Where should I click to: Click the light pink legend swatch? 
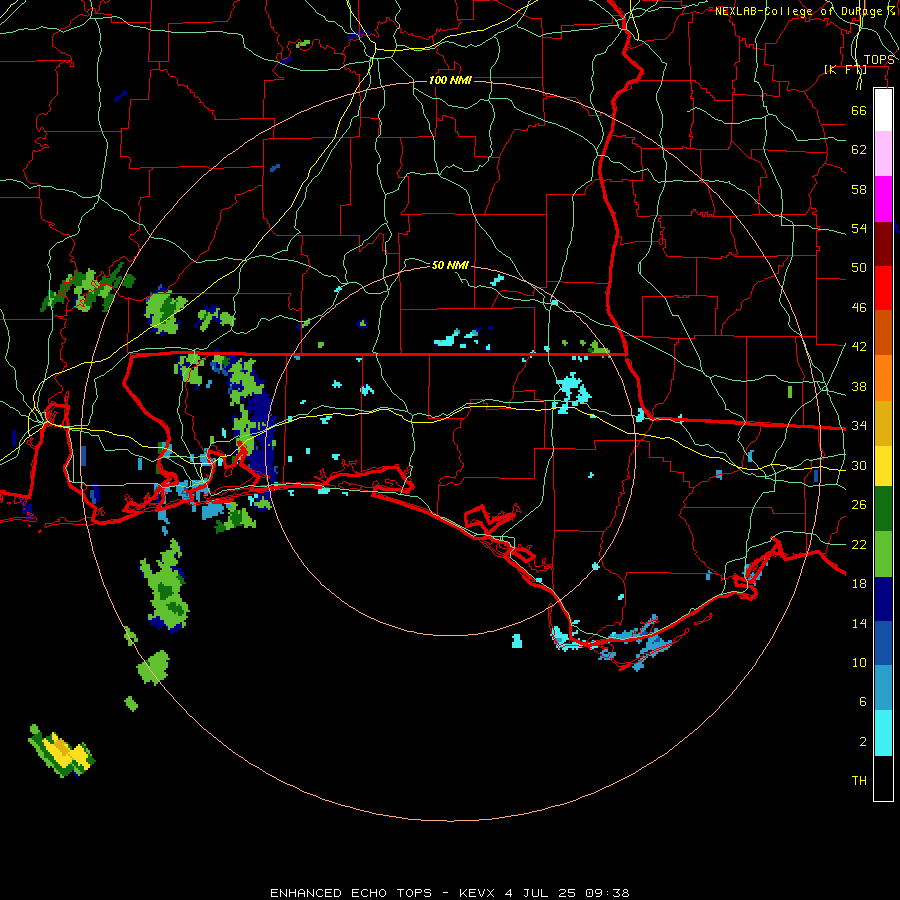tap(883, 154)
